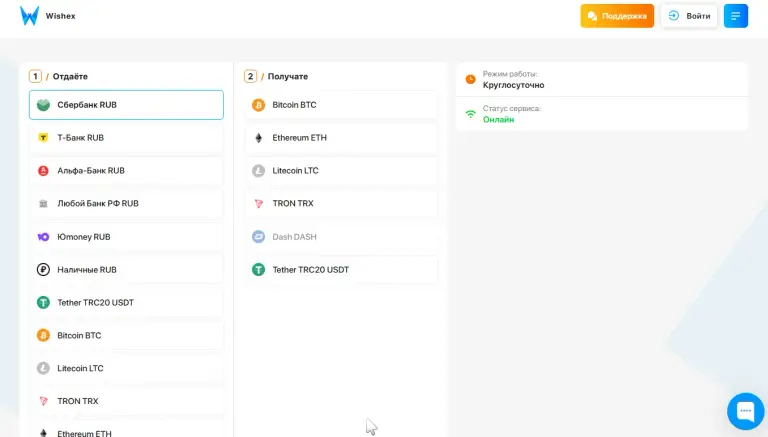768x437 pixels.
Task: Choose TRON TRX to receive
Action: (341, 203)
